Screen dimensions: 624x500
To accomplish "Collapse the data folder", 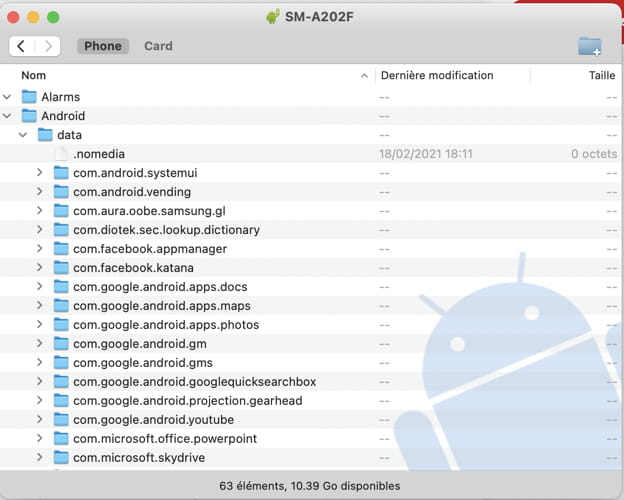I will tap(23, 135).
